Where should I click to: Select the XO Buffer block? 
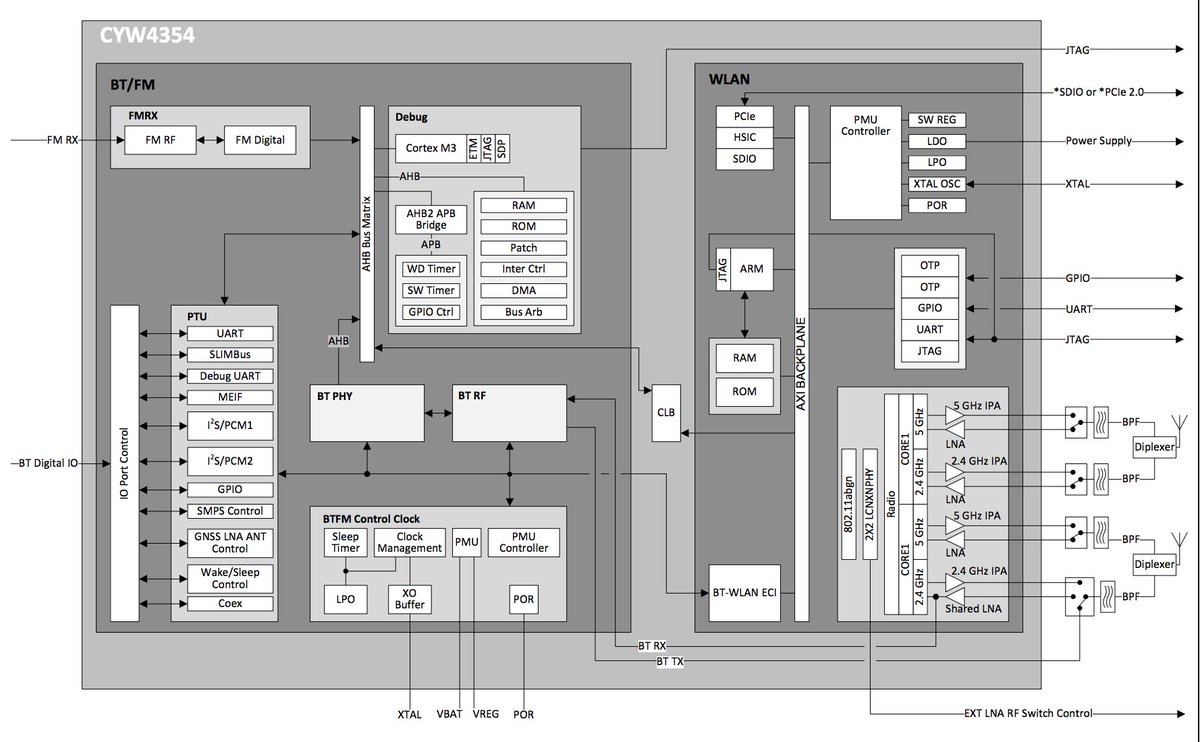(410, 597)
